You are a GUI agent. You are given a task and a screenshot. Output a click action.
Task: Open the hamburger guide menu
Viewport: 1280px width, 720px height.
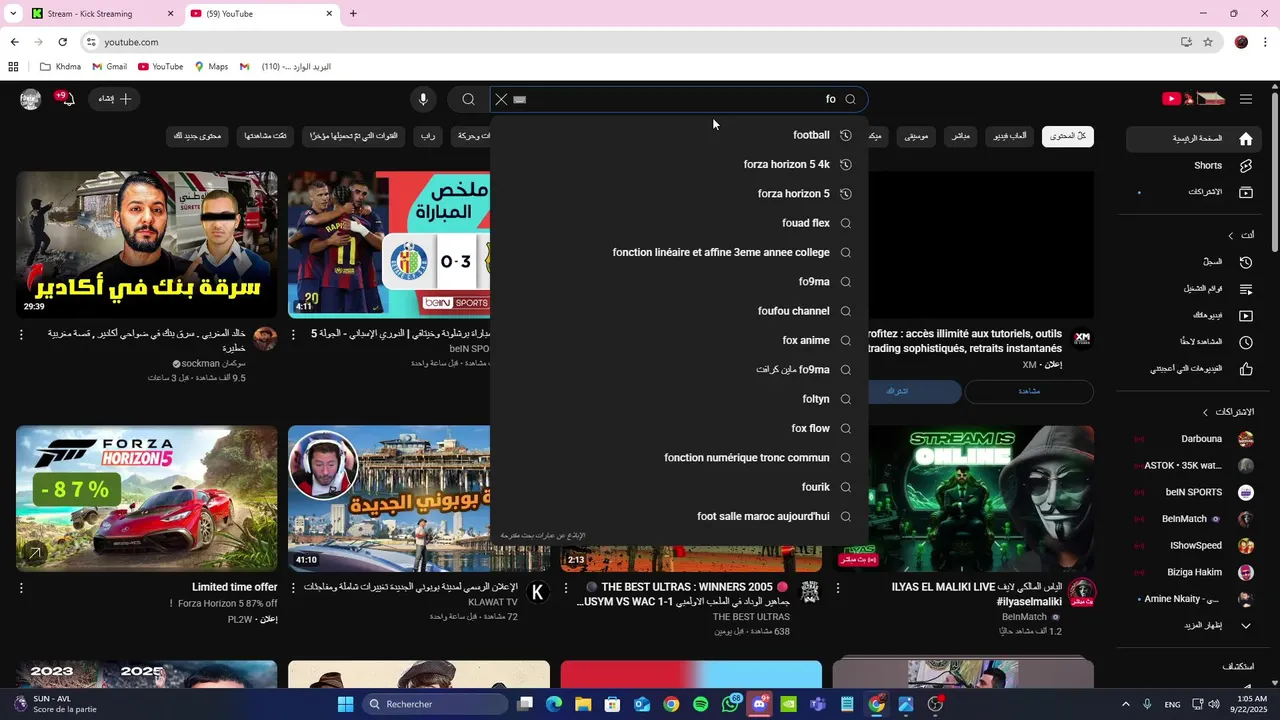coord(1246,99)
